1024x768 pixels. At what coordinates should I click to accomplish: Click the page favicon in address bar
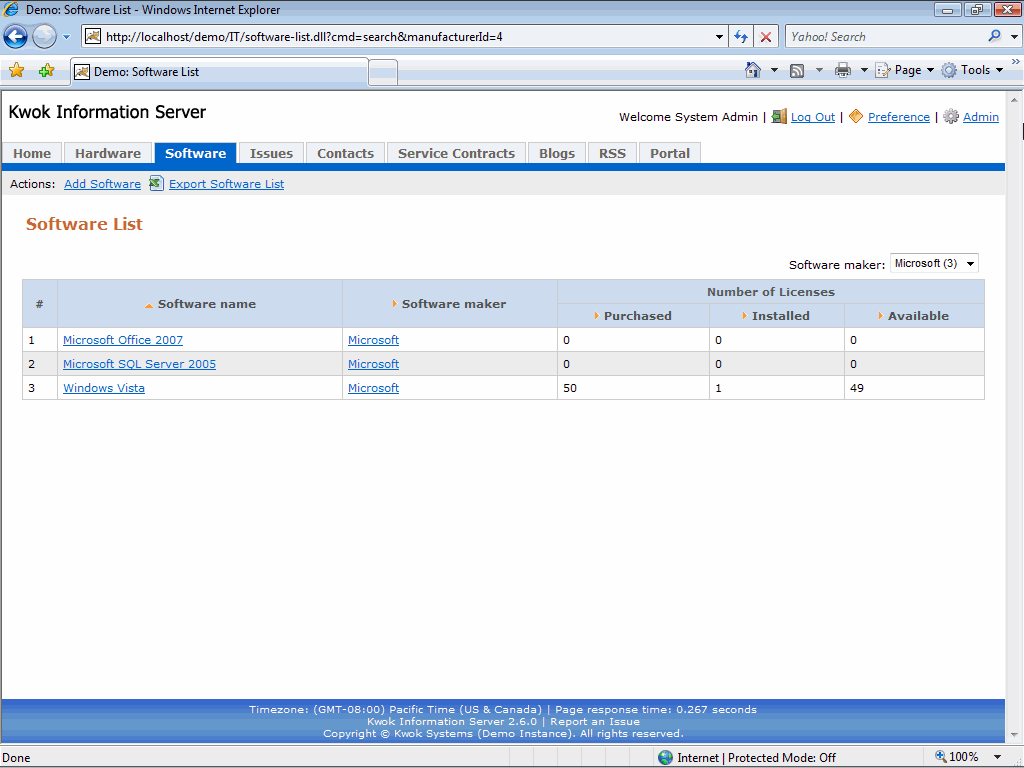(x=93, y=37)
